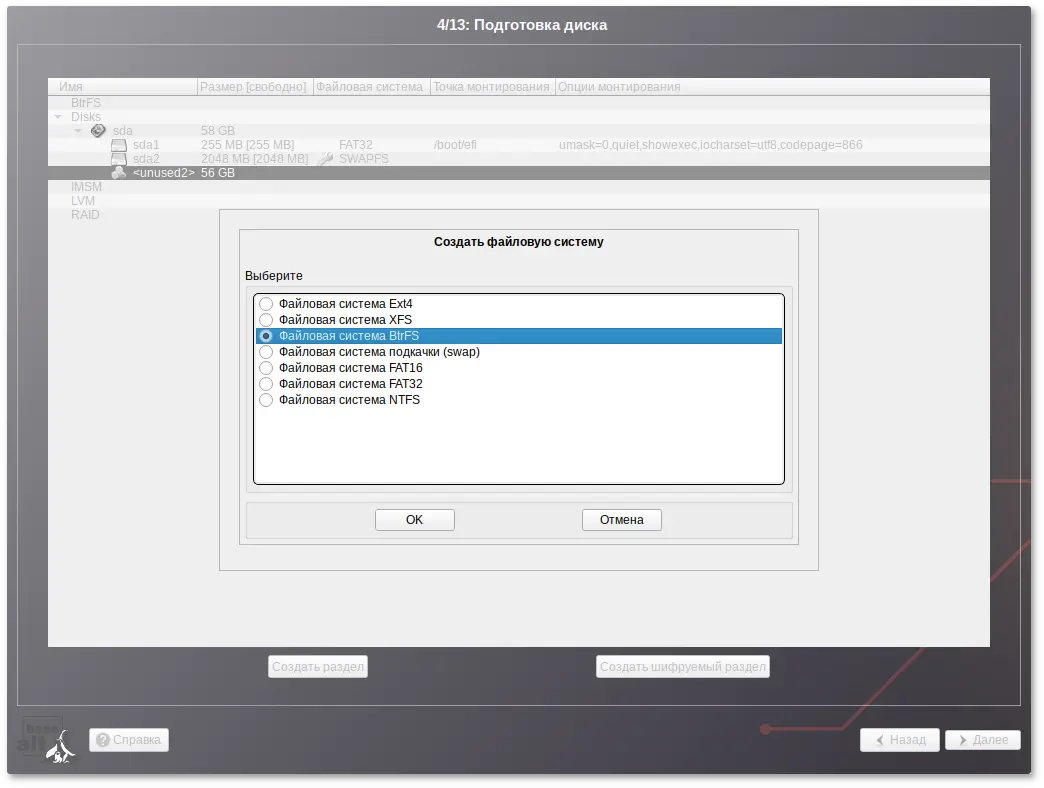Select the BtrFS tree item
The width and height of the screenshot is (1044, 788).
[86, 103]
